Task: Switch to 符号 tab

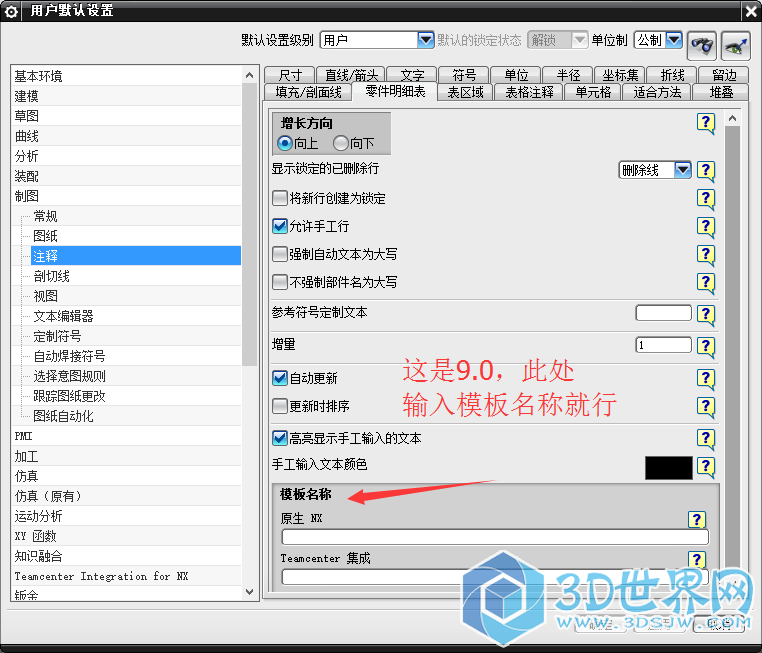Action: pos(464,75)
